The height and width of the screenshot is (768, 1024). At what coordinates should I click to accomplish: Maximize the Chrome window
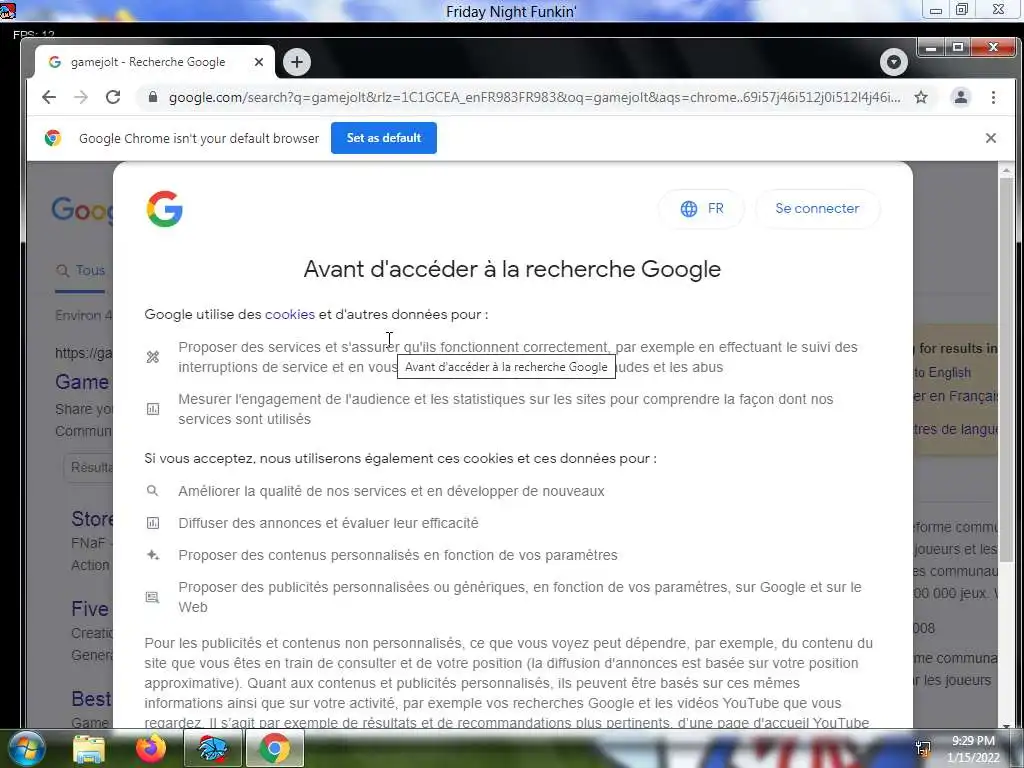[x=957, y=48]
